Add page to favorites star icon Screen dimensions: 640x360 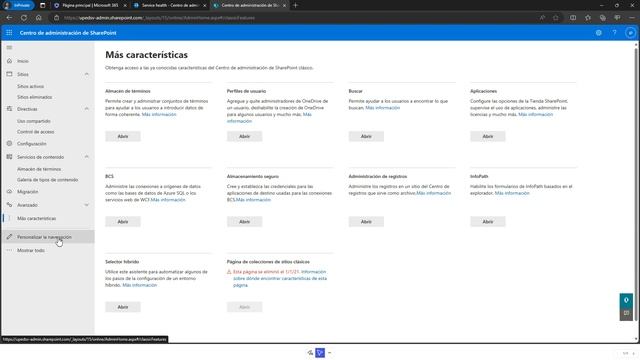[x=556, y=18]
